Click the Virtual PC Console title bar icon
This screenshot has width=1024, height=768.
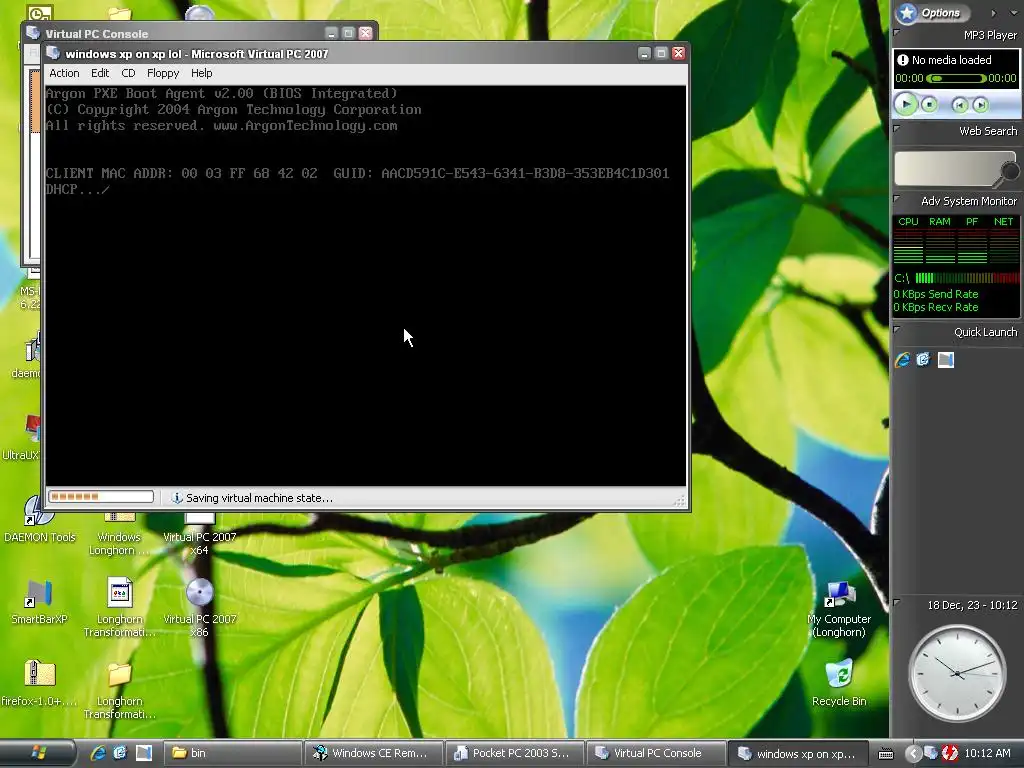pos(33,33)
